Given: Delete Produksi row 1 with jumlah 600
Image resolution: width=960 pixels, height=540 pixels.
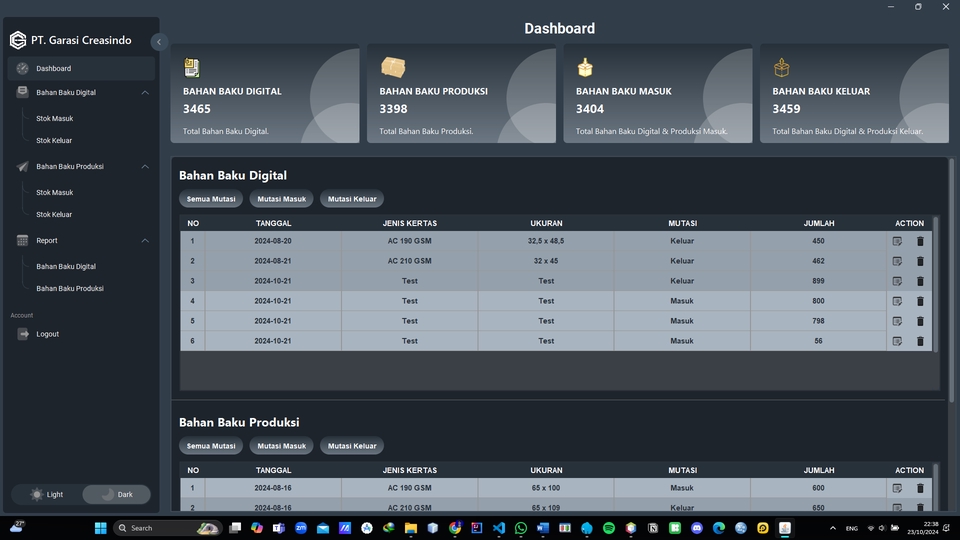Looking at the screenshot, I should [920, 488].
